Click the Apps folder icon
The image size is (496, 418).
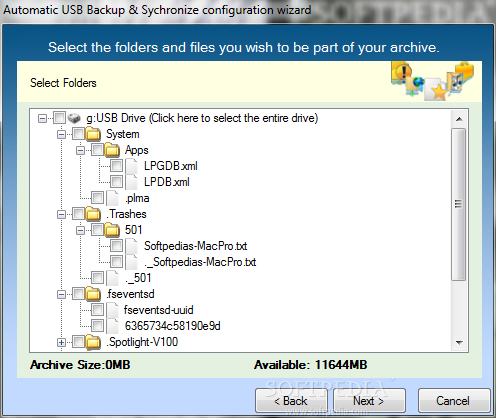tap(112, 150)
